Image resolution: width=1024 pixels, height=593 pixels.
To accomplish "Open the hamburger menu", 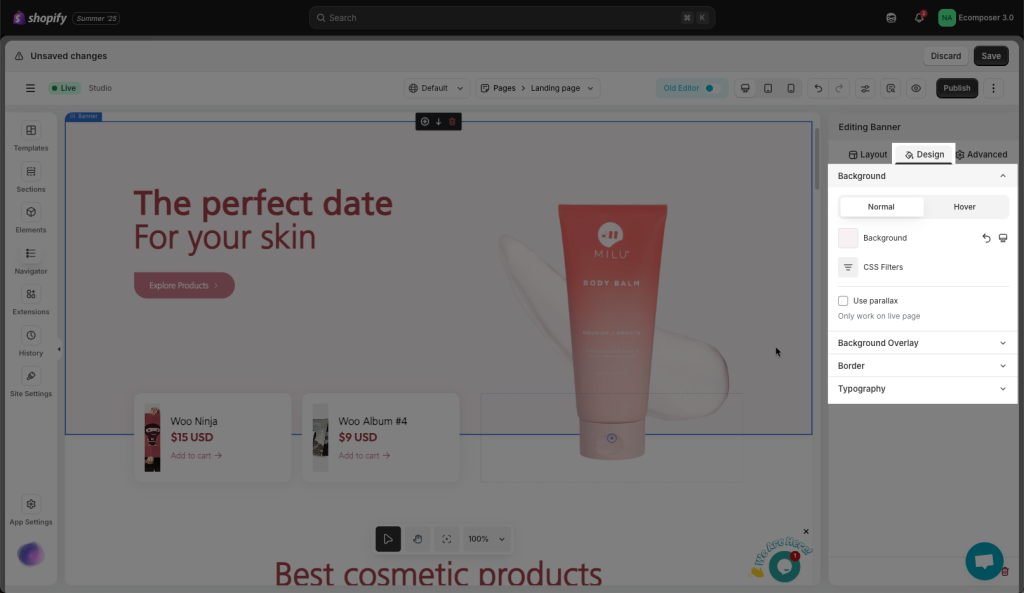I will point(30,88).
